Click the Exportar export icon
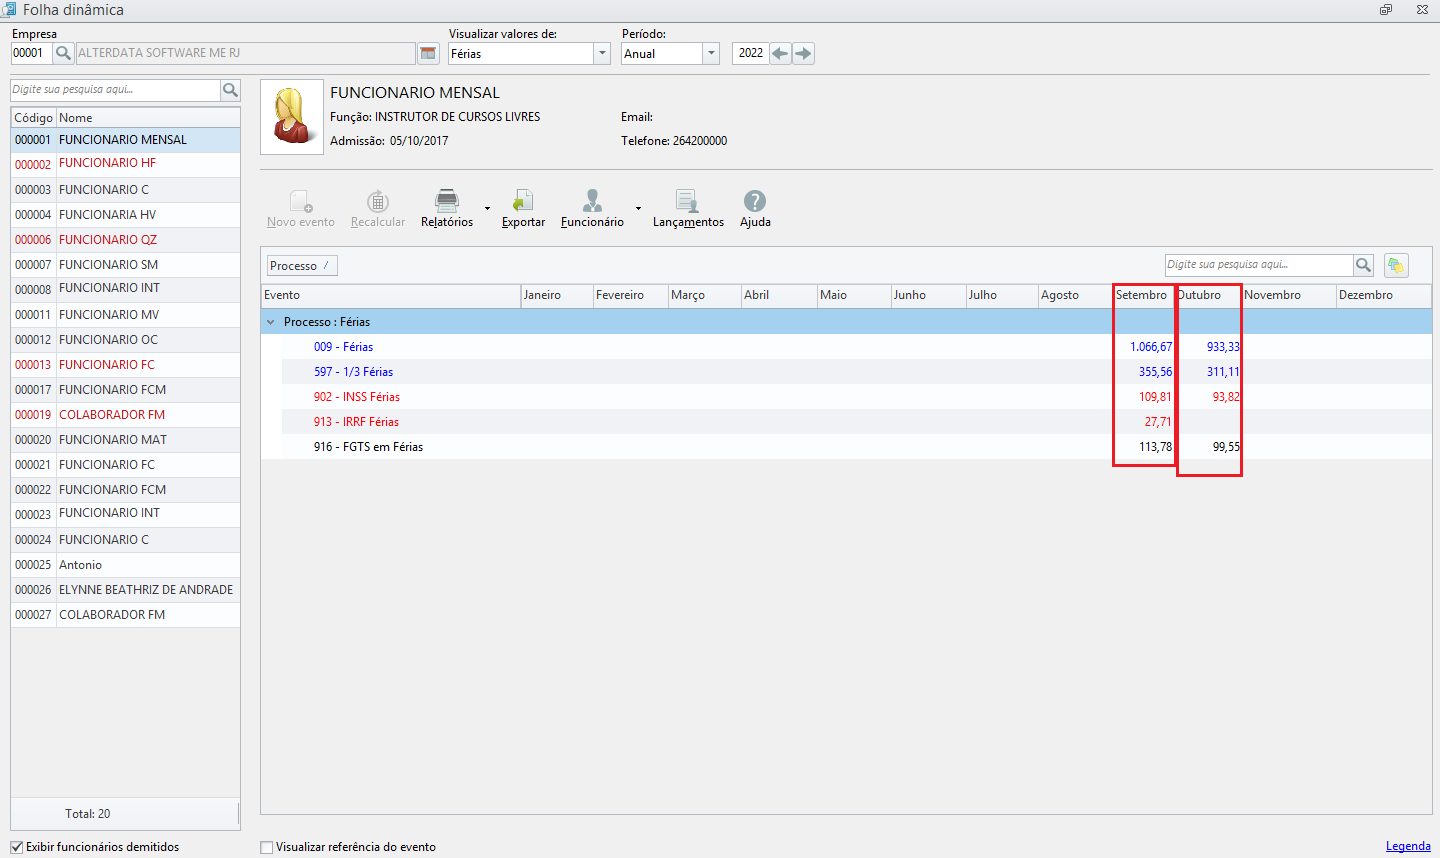The height and width of the screenshot is (858, 1440). [x=523, y=207]
